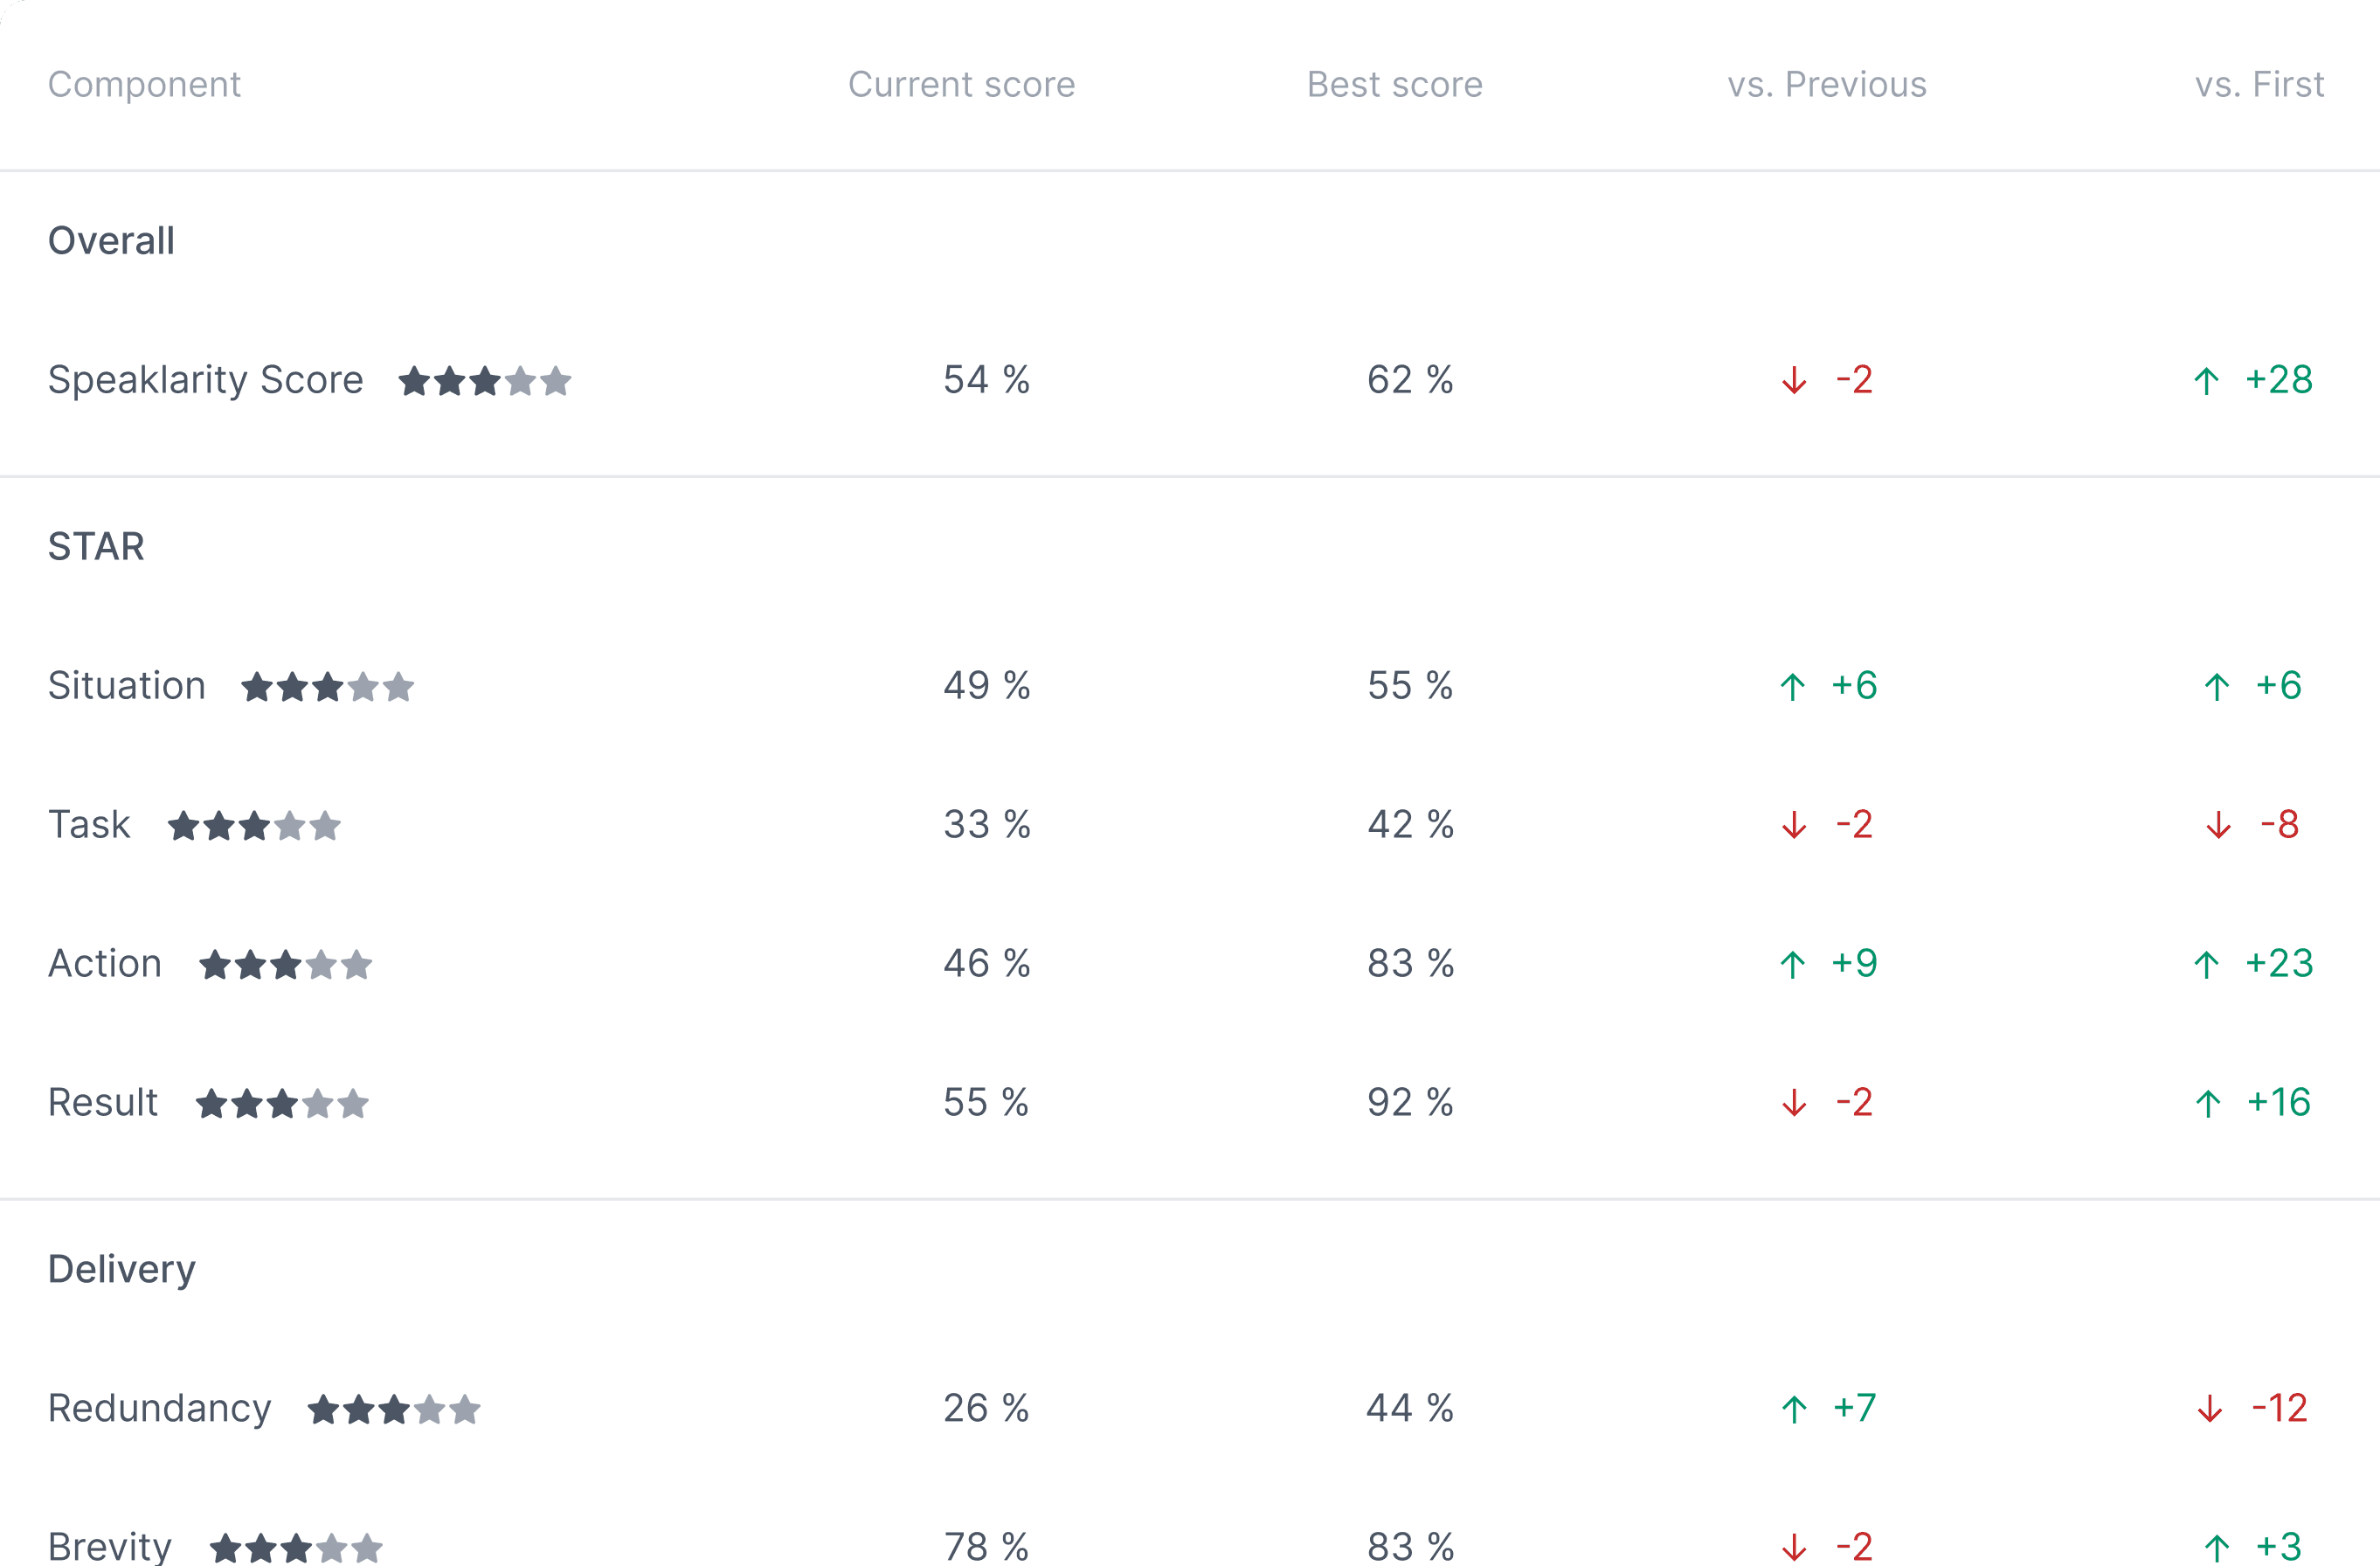Collapse the Overall section

111,240
